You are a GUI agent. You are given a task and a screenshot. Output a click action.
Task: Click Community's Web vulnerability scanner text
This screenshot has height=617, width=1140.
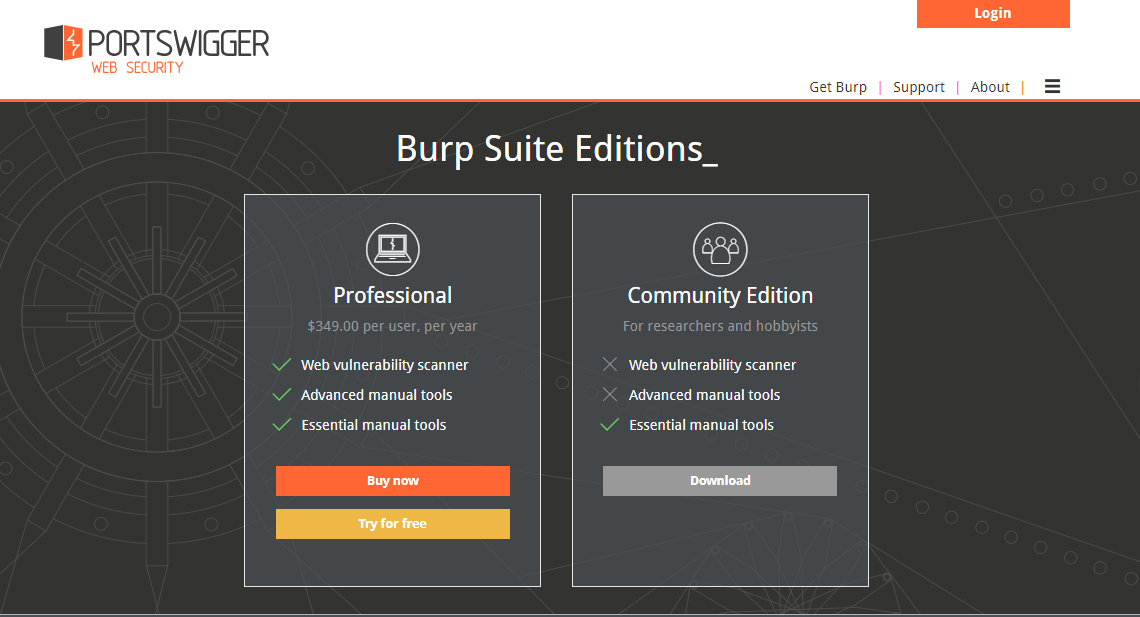pyautogui.click(x=712, y=365)
